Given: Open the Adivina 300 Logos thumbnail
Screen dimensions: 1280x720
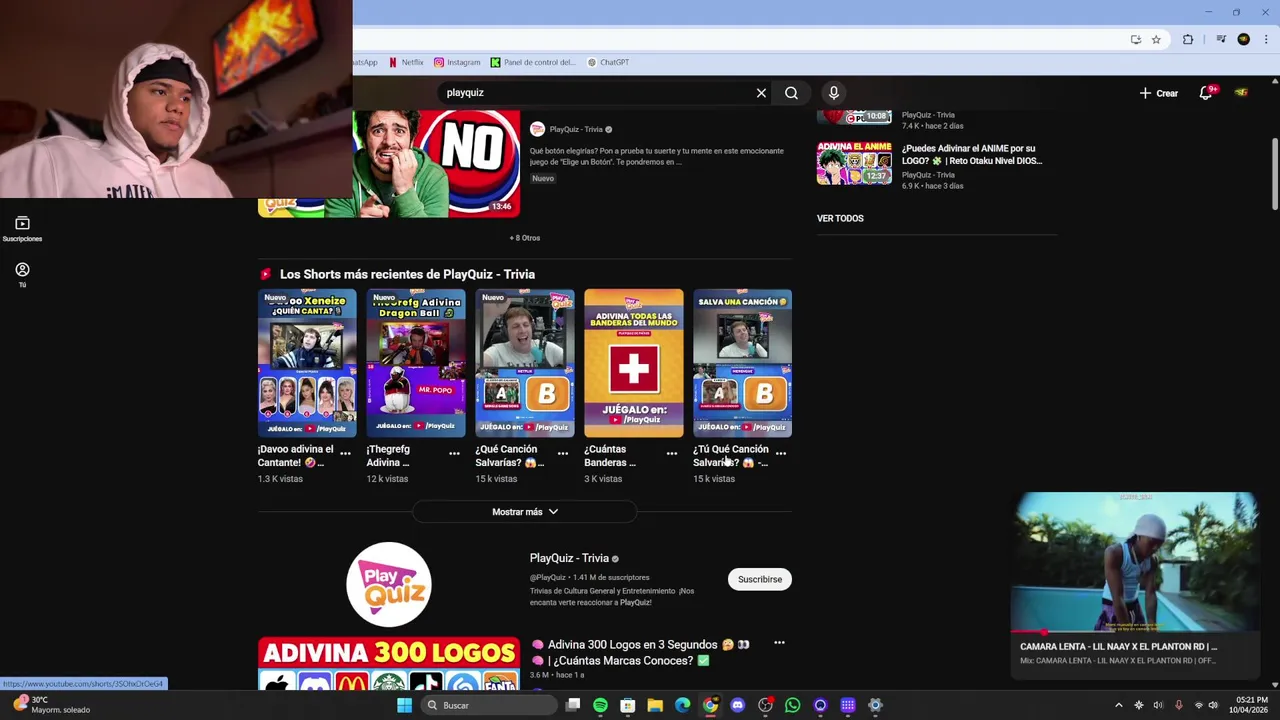Looking at the screenshot, I should click(389, 664).
